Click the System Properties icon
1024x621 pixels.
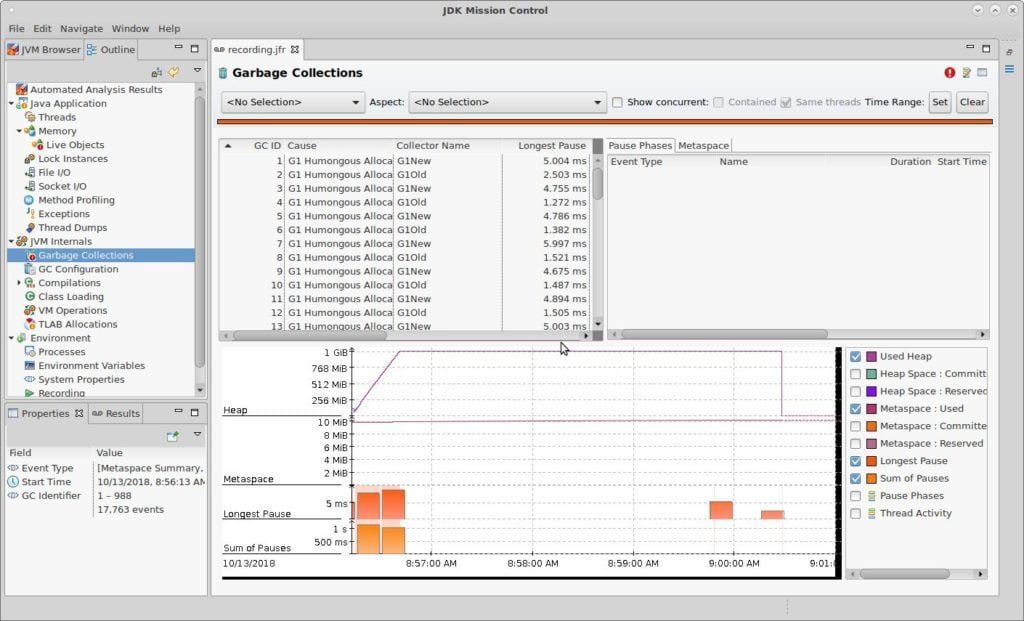(x=30, y=379)
